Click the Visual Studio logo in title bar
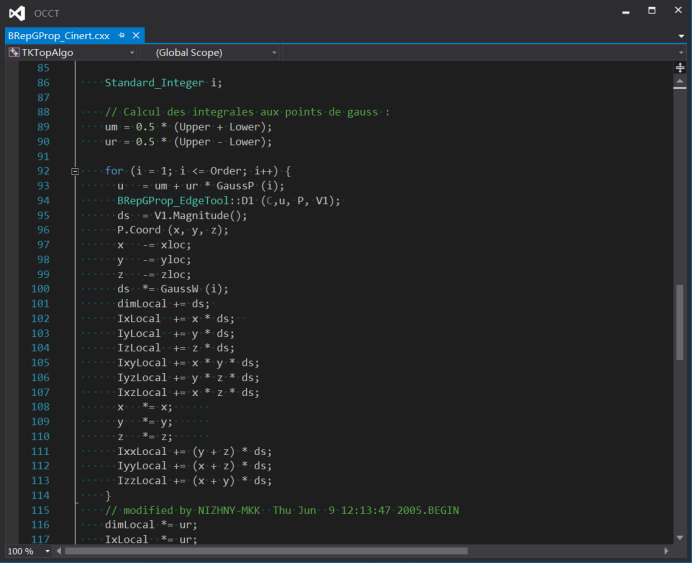This screenshot has height=564, width=692. pos(15,13)
